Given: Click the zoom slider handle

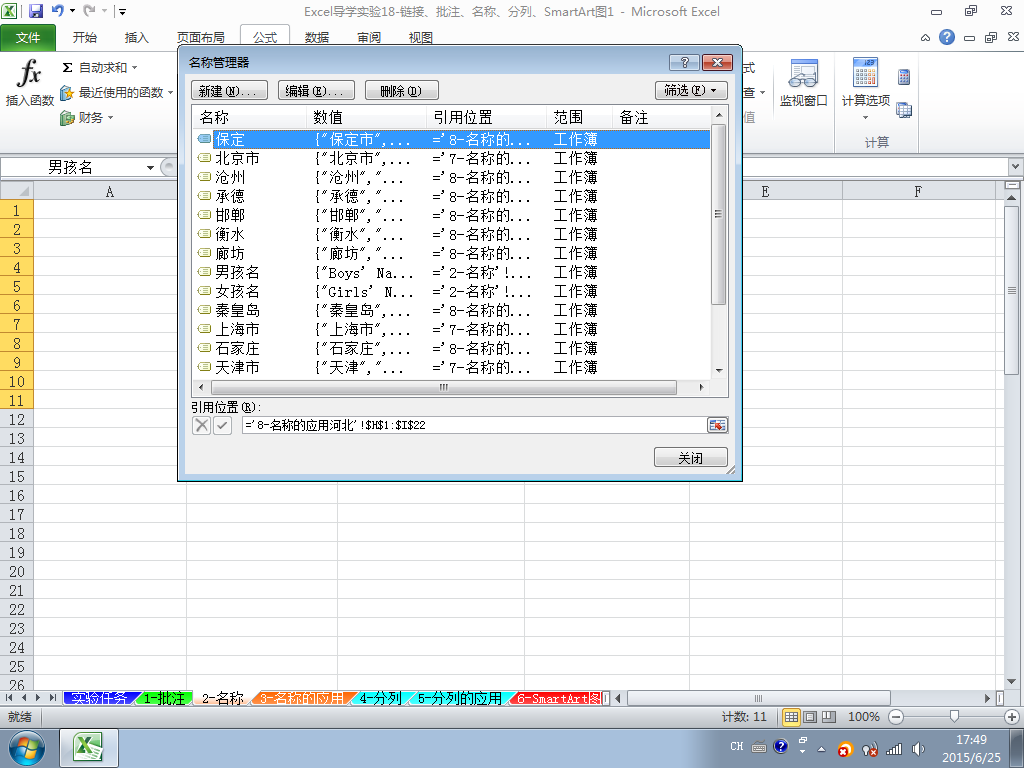Looking at the screenshot, I should click(954, 717).
